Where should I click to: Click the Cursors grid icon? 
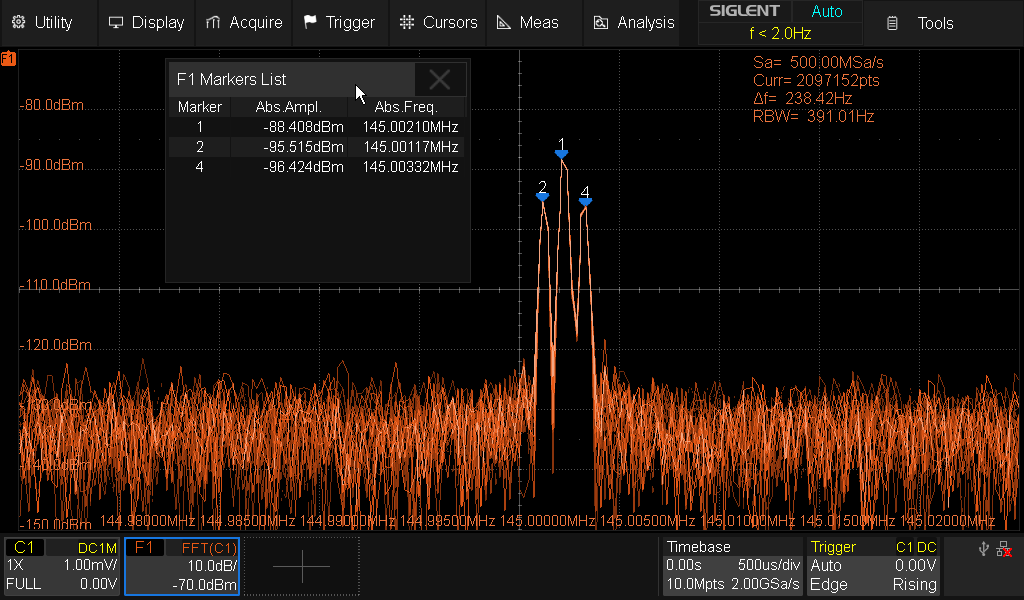click(x=407, y=22)
